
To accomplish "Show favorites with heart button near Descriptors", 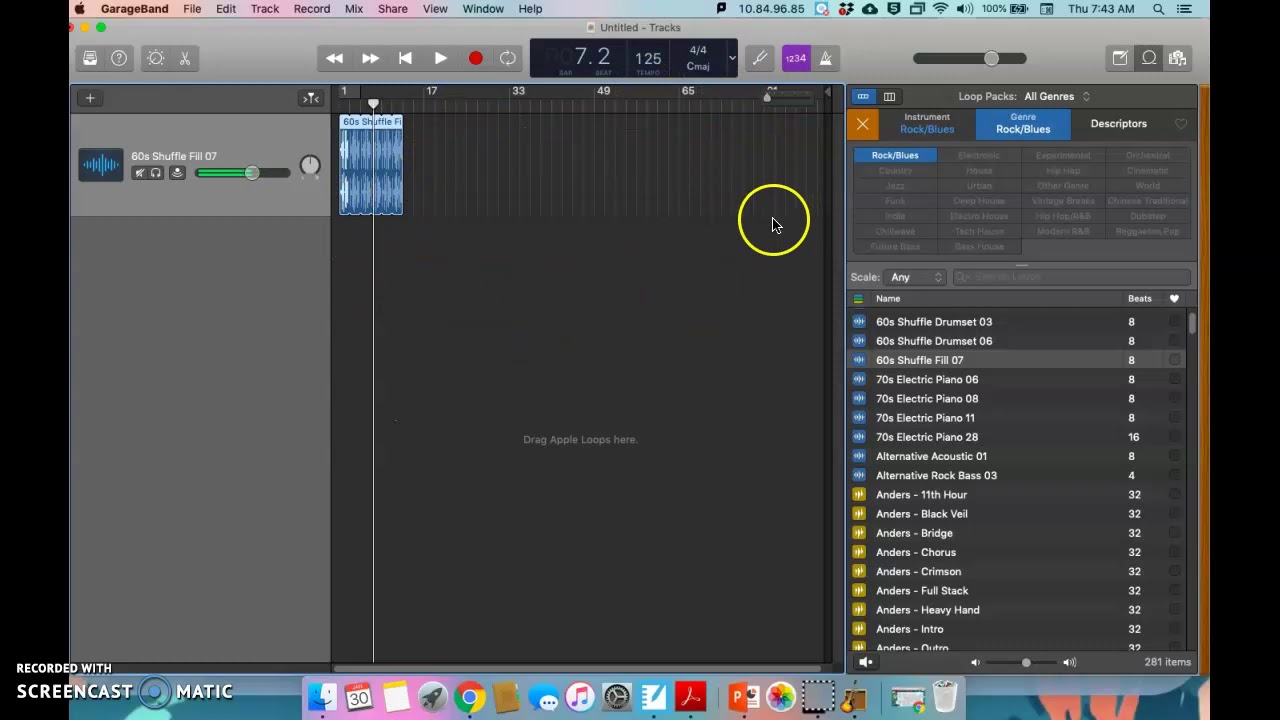I will [1181, 124].
